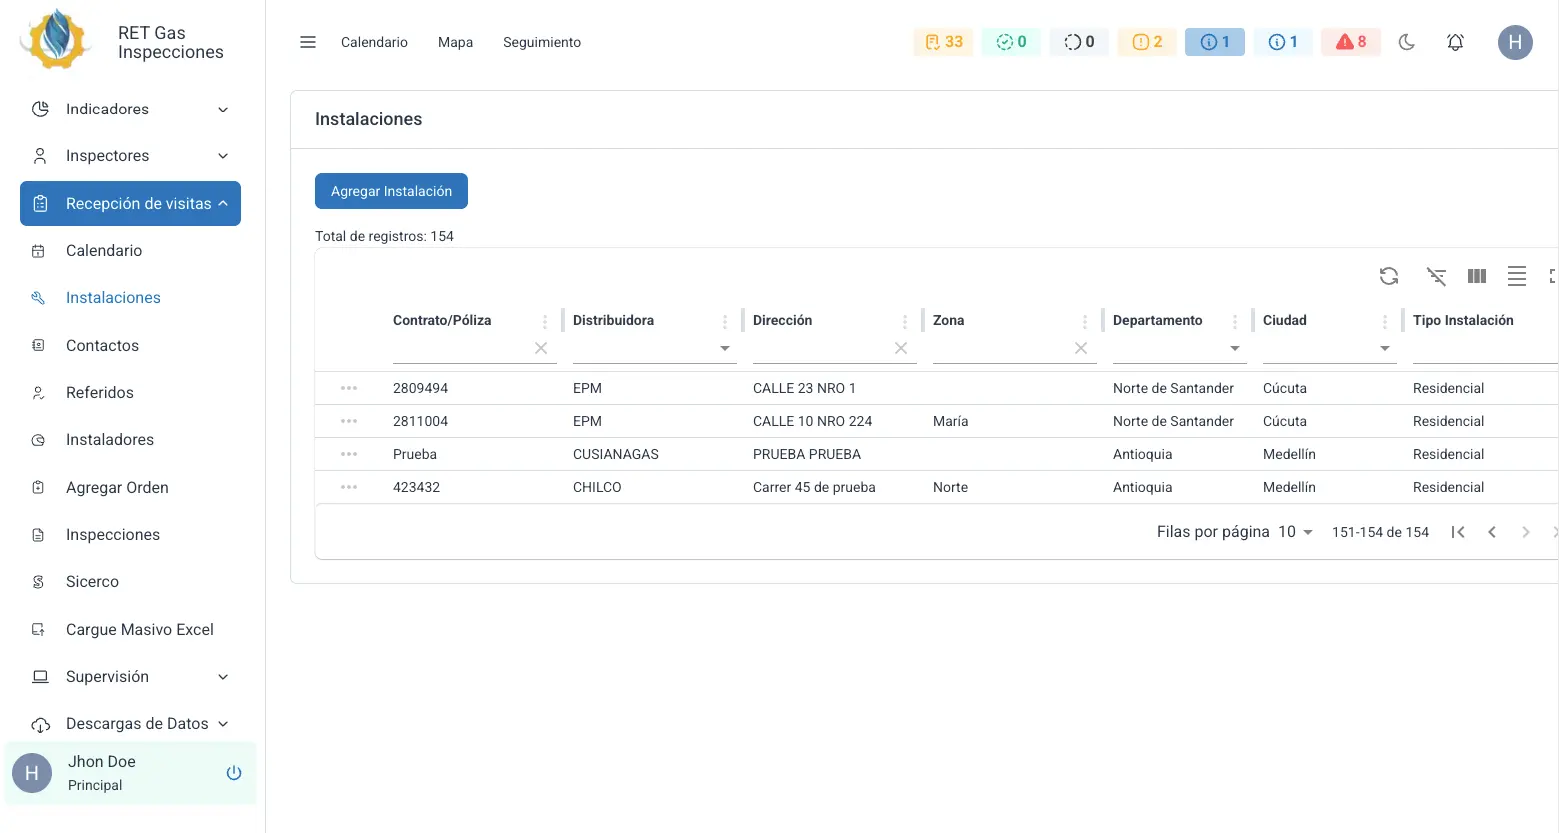The width and height of the screenshot is (1559, 833).
Task: Go to first page of table
Action: click(x=1458, y=532)
